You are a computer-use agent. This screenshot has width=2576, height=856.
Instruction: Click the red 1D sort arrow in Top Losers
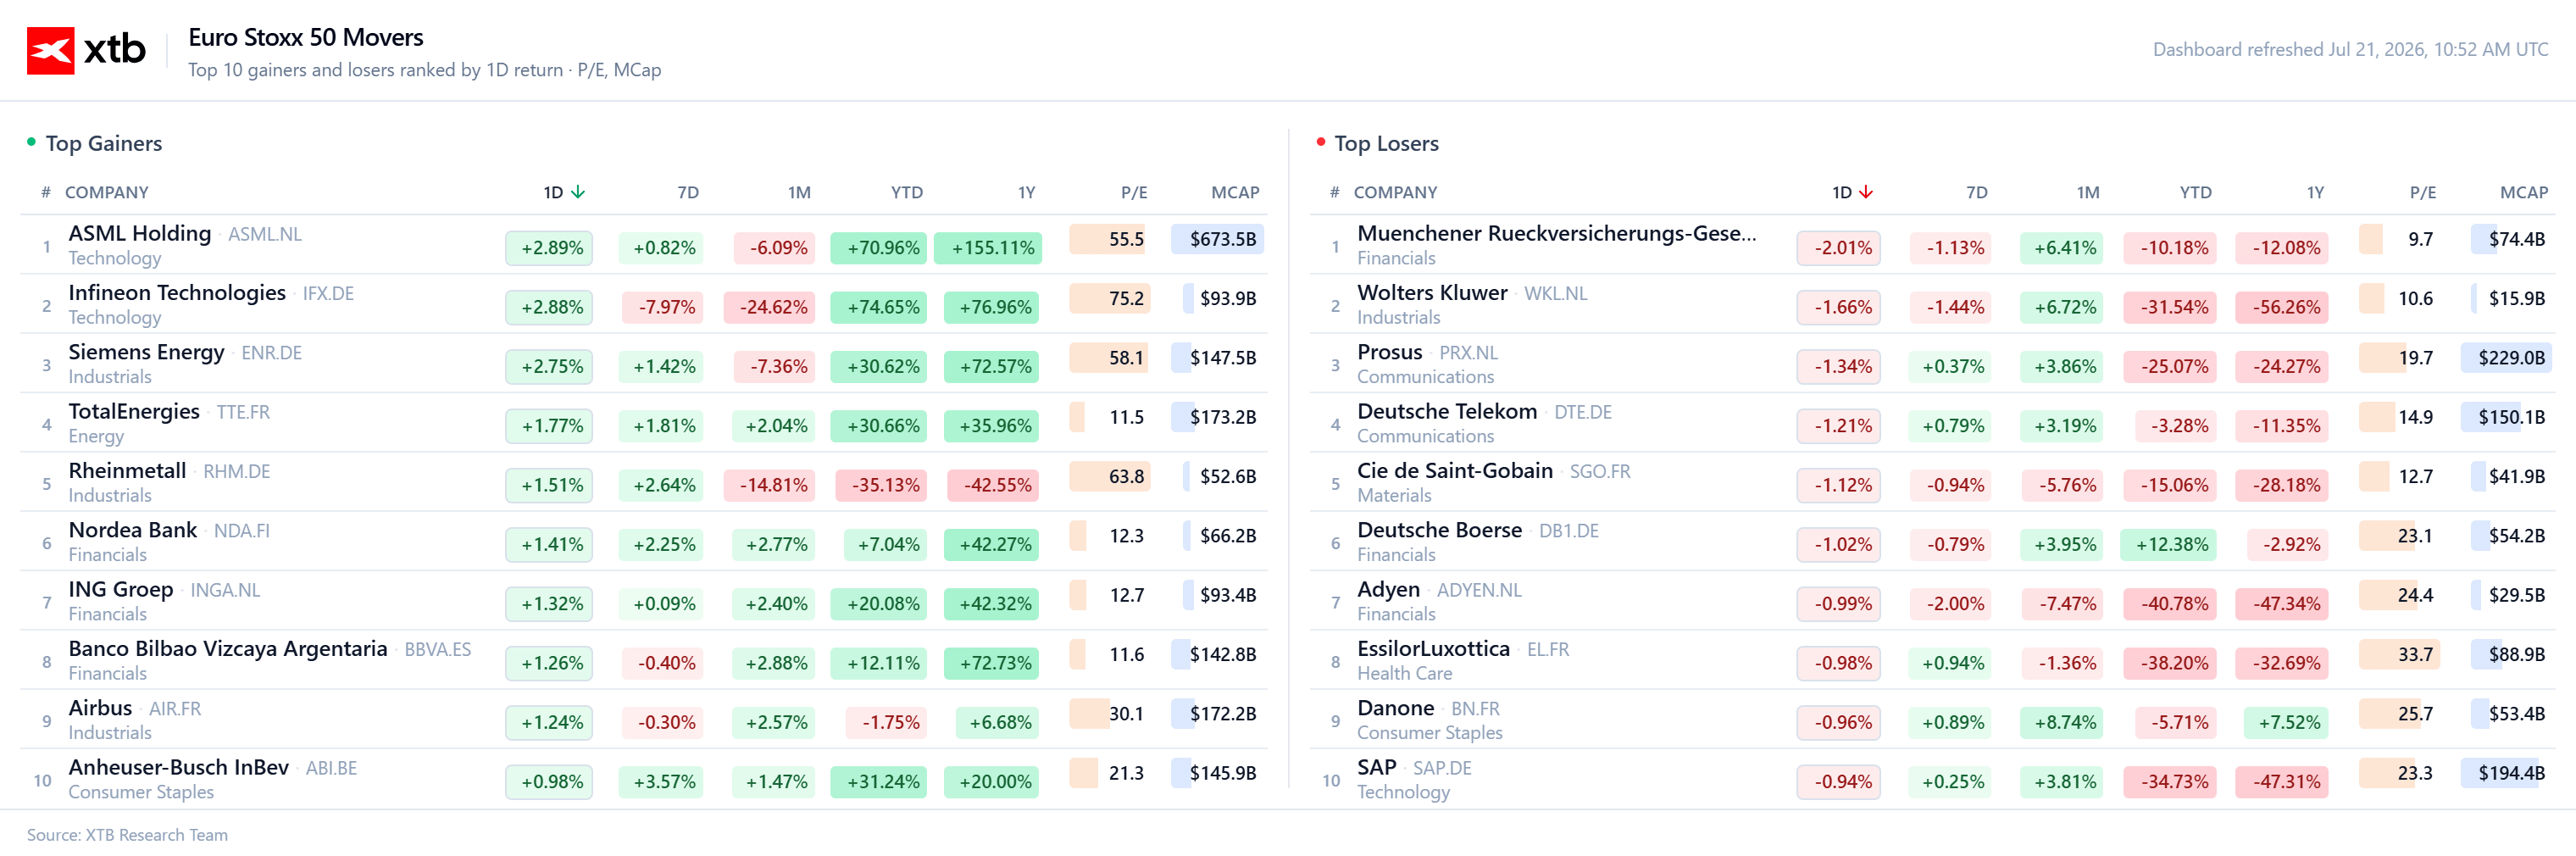pos(1866,192)
